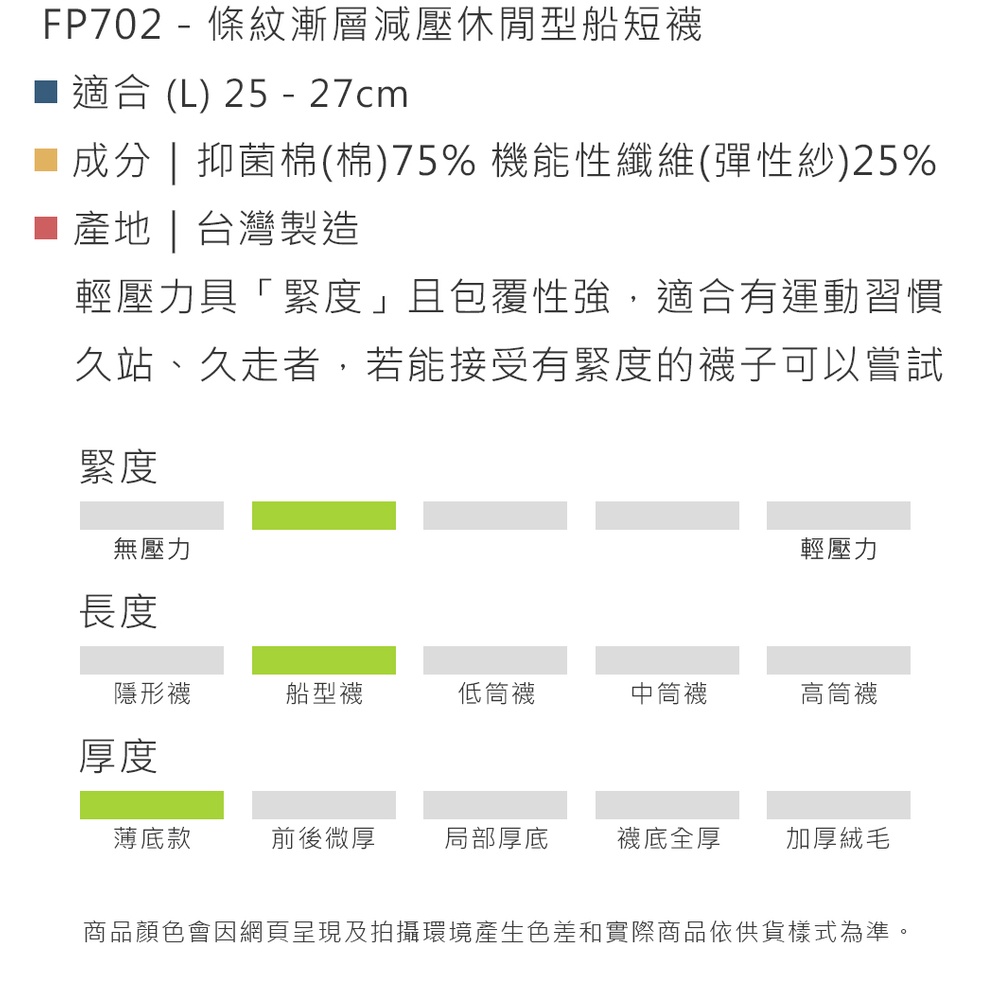Image resolution: width=1000 pixels, height=1000 pixels.
Task: Click the bar above 加厚絨毛
Action: point(838,805)
